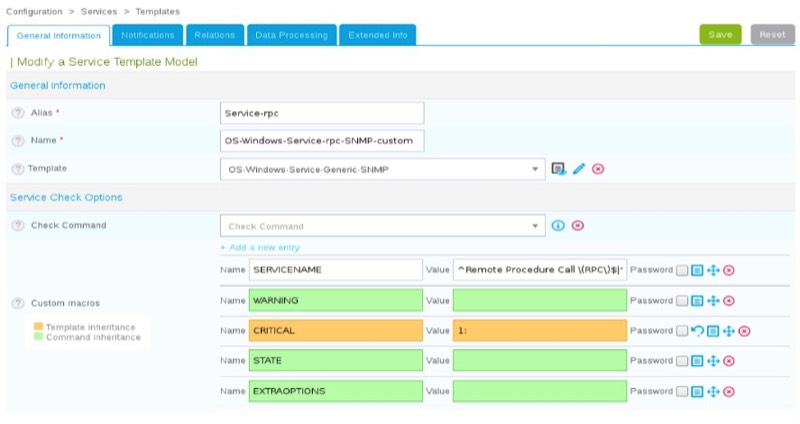Remove the EXTRAOPTIONS macro row
This screenshot has width=800, height=424.
pyautogui.click(x=729, y=391)
